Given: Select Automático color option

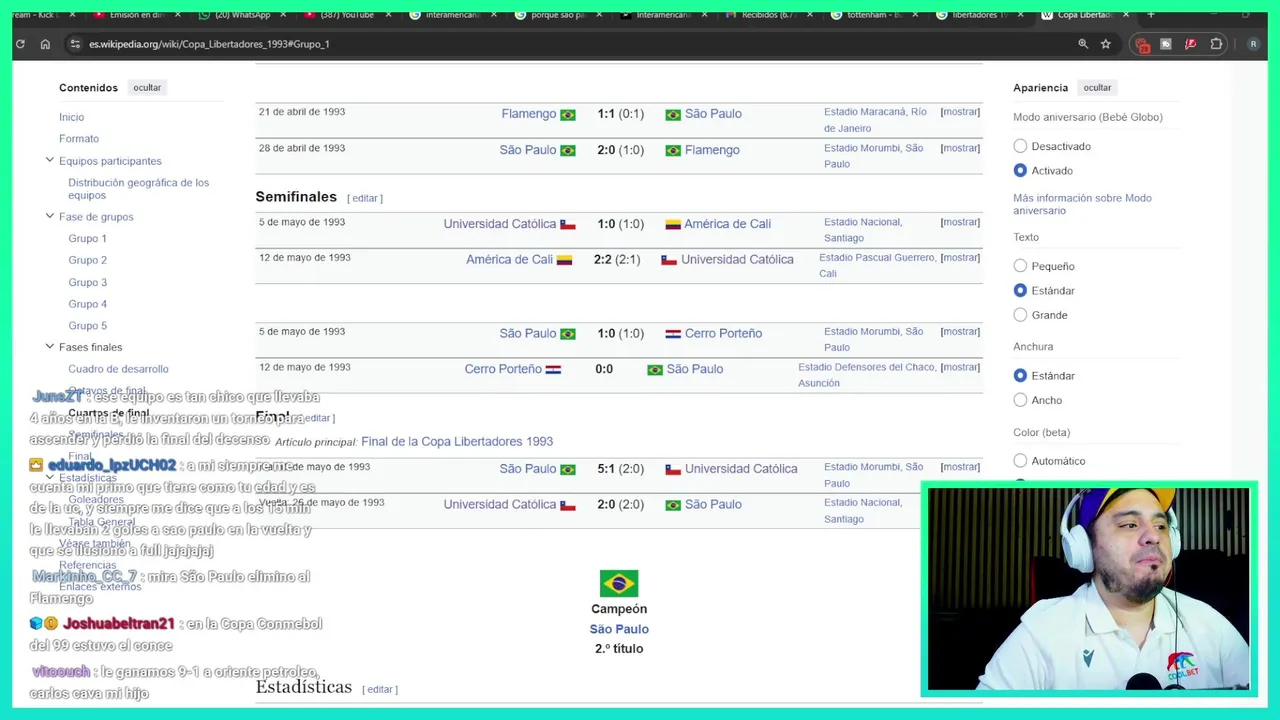Looking at the screenshot, I should (x=1020, y=461).
